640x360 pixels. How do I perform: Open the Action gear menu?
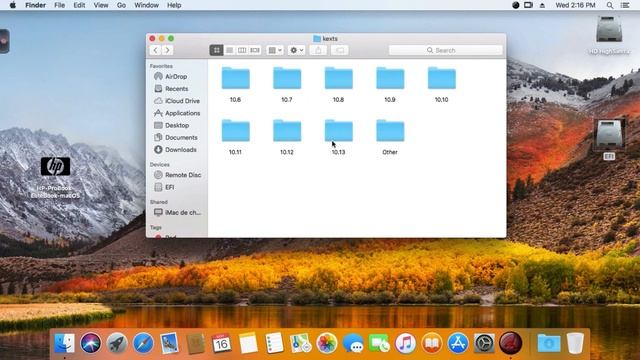click(296, 50)
